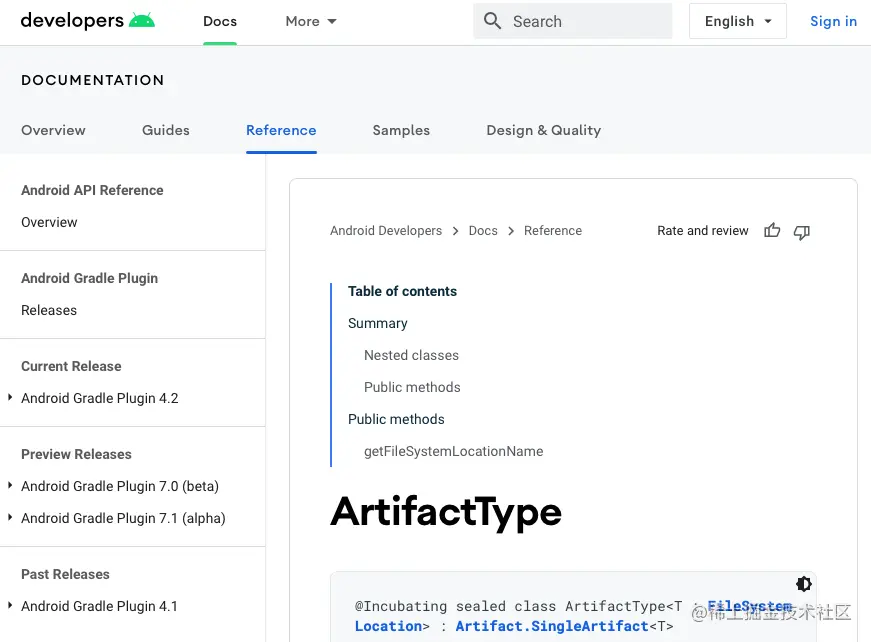Click the Rate and review label
The image size is (871, 642).
tap(703, 230)
